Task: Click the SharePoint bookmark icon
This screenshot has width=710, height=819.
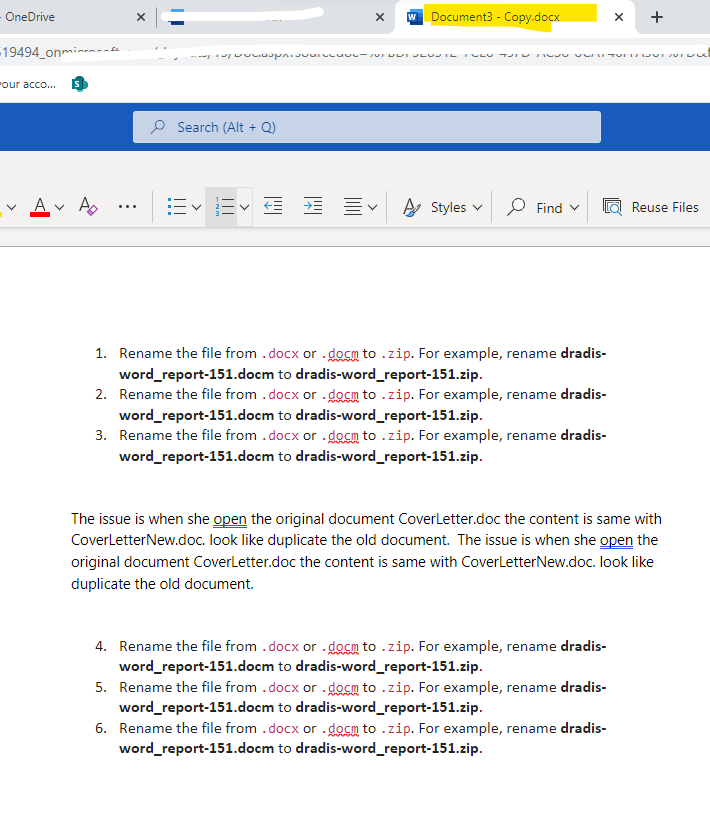Action: click(79, 84)
